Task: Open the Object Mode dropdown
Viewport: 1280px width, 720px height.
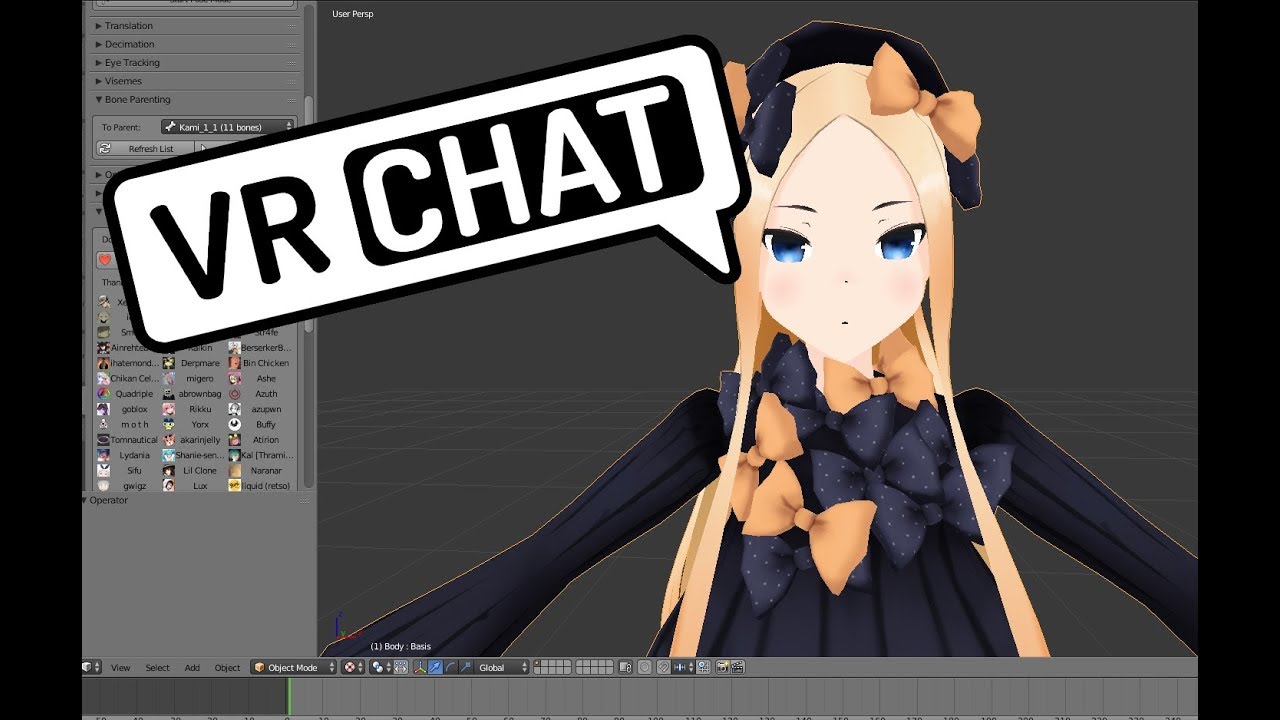Action: coord(294,667)
